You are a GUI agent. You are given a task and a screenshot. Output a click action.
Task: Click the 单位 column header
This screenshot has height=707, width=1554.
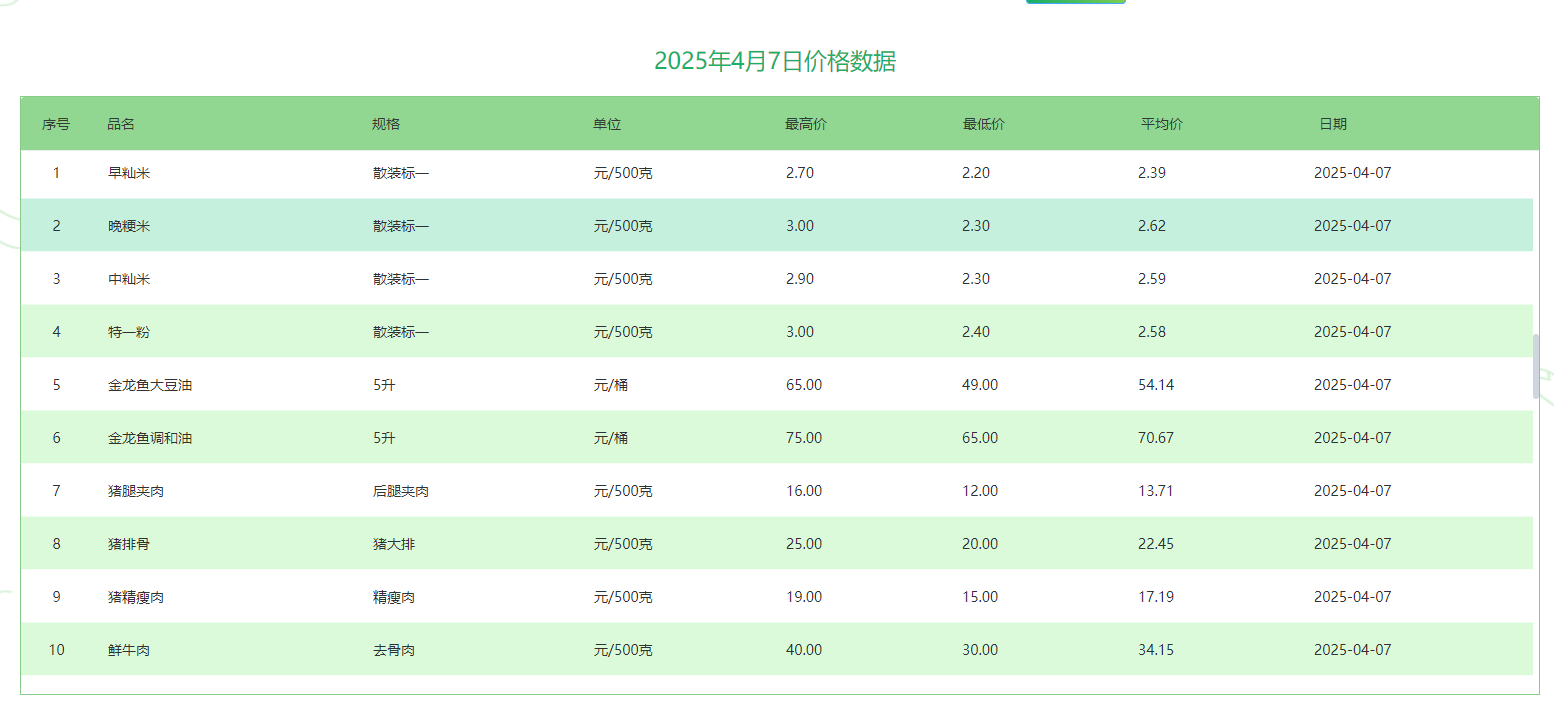tap(607, 124)
